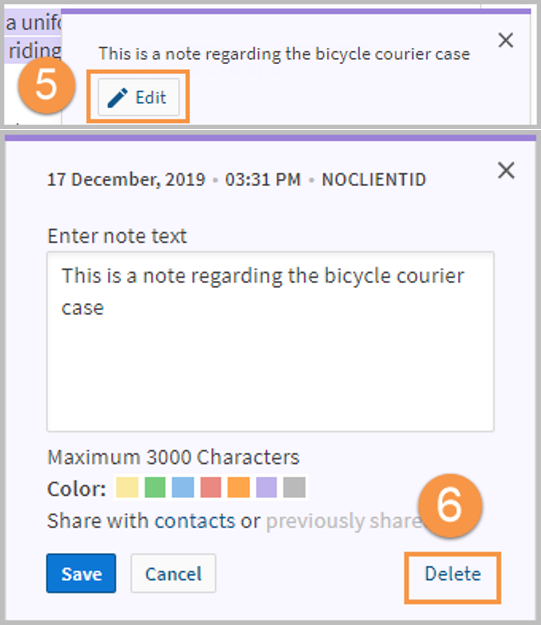Viewport: 541px width, 625px height.
Task: Close the note editing panel
Action: click(506, 171)
